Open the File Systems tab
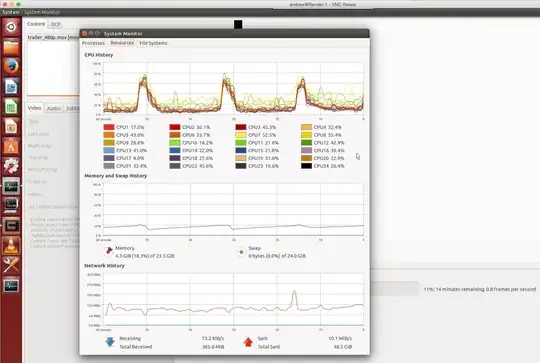The height and width of the screenshot is (363, 540). pyautogui.click(x=153, y=43)
